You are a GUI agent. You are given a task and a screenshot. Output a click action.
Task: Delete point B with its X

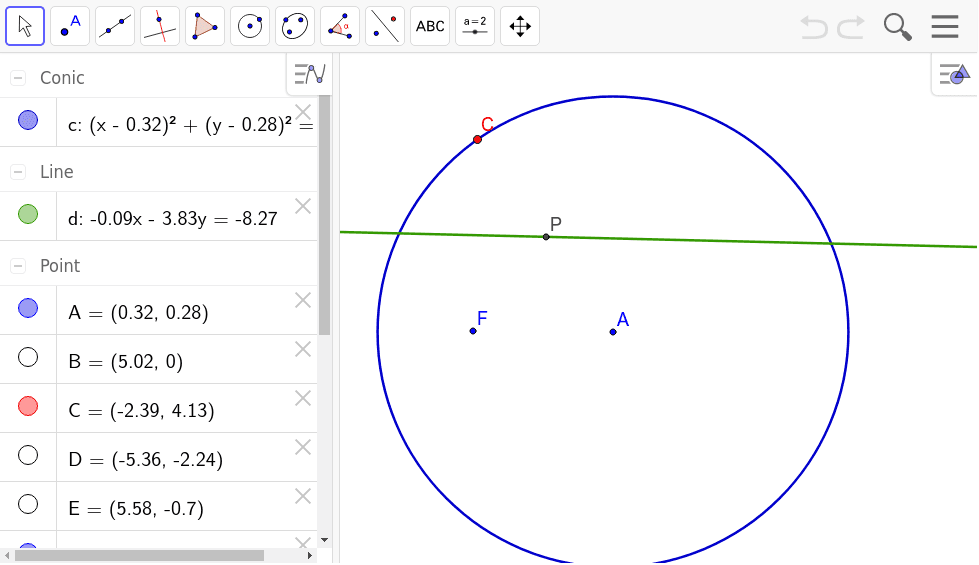(303, 349)
